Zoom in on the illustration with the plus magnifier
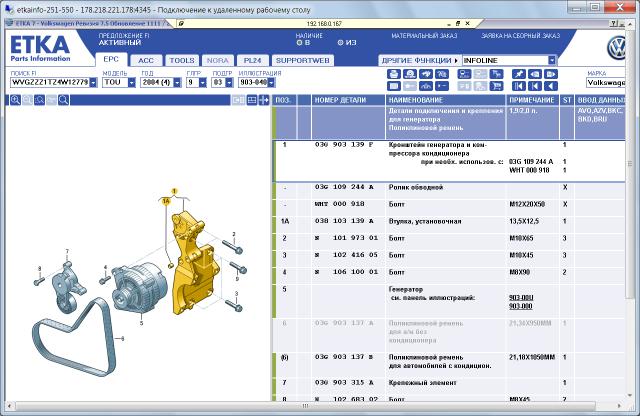The image size is (640, 416). click(x=16, y=100)
